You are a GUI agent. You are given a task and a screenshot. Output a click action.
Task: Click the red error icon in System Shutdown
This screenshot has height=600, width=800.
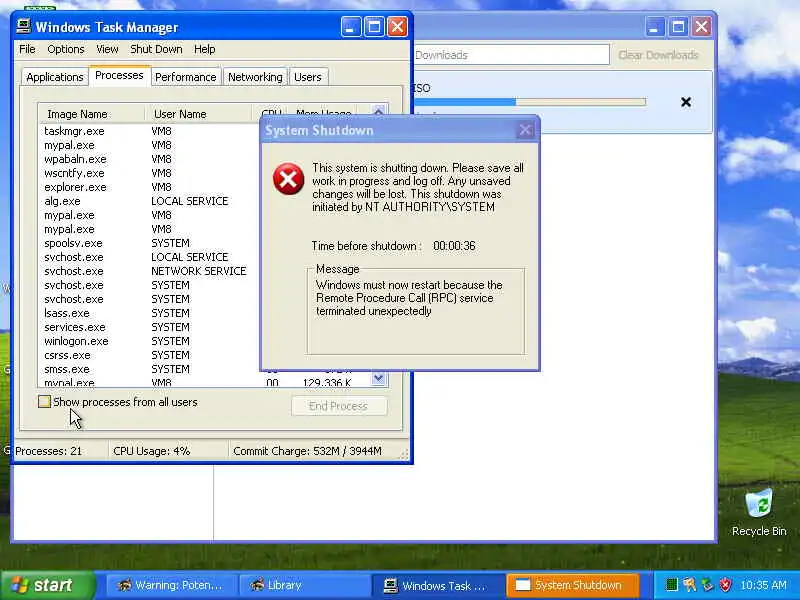pyautogui.click(x=288, y=179)
